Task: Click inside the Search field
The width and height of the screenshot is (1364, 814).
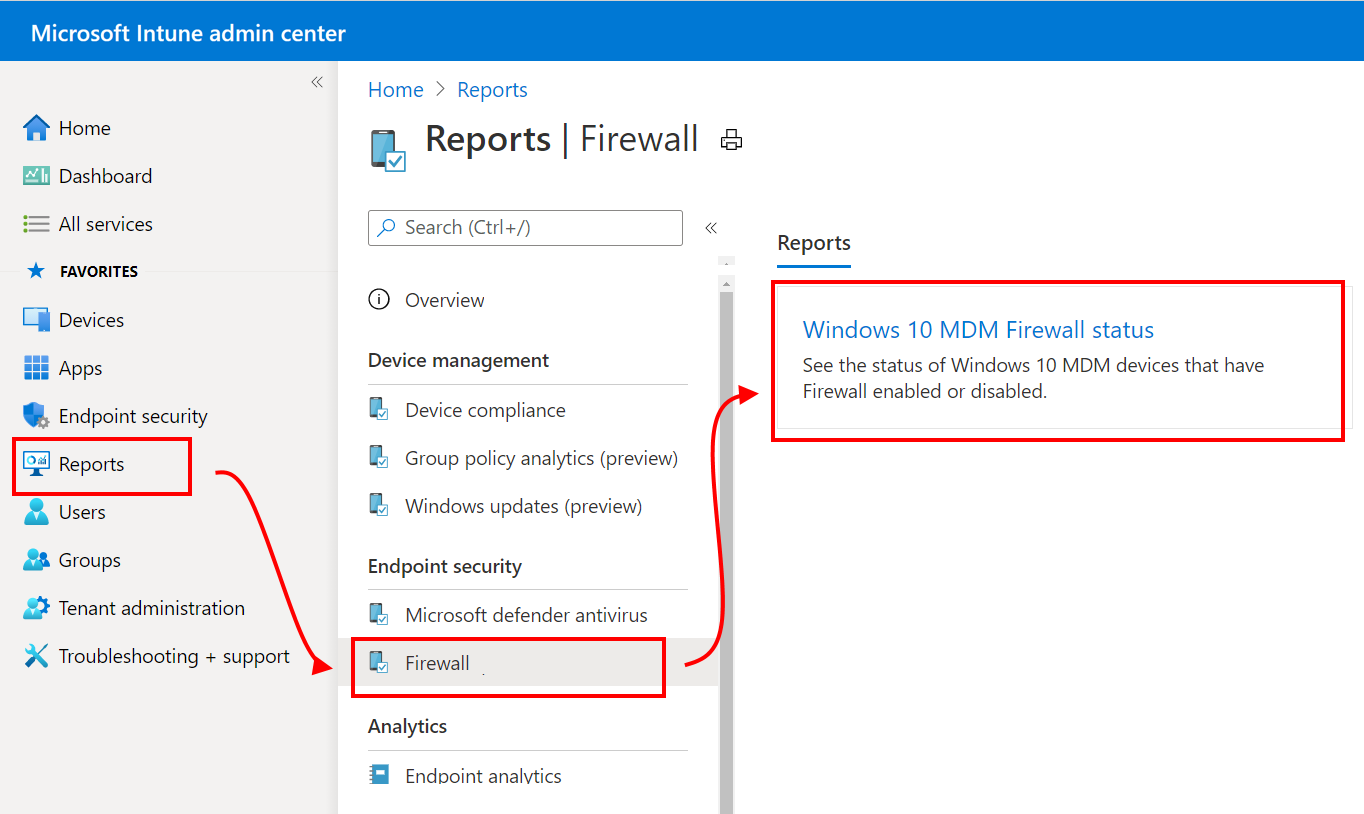Action: point(525,227)
